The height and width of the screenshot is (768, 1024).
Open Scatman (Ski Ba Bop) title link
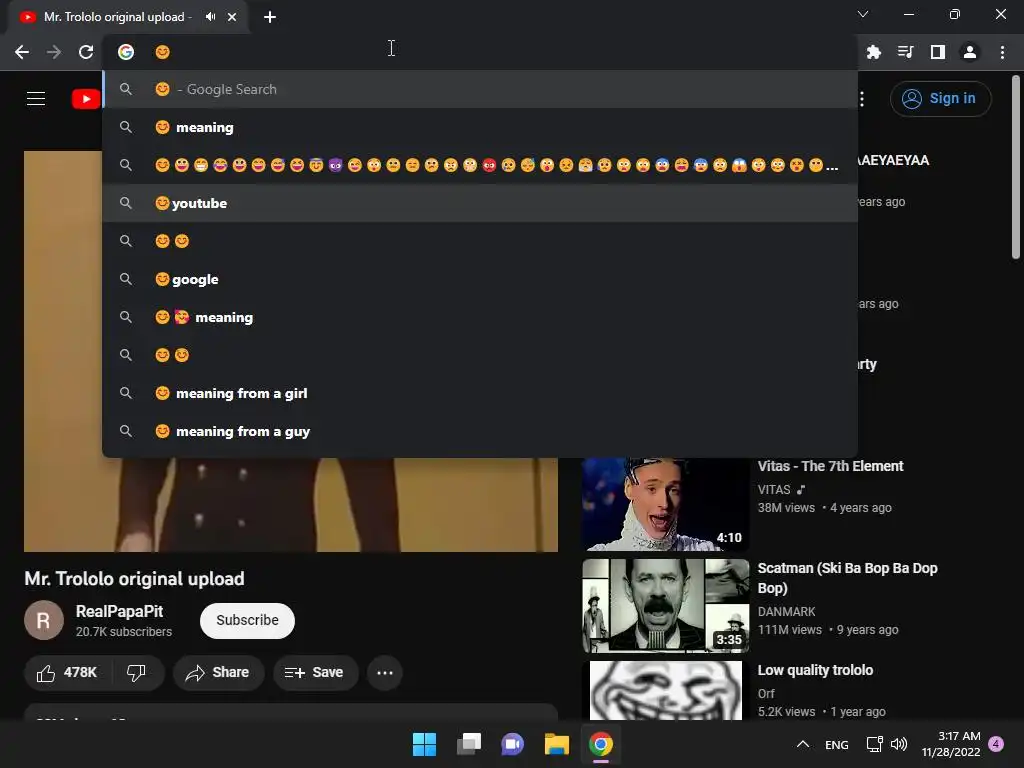[x=847, y=578]
